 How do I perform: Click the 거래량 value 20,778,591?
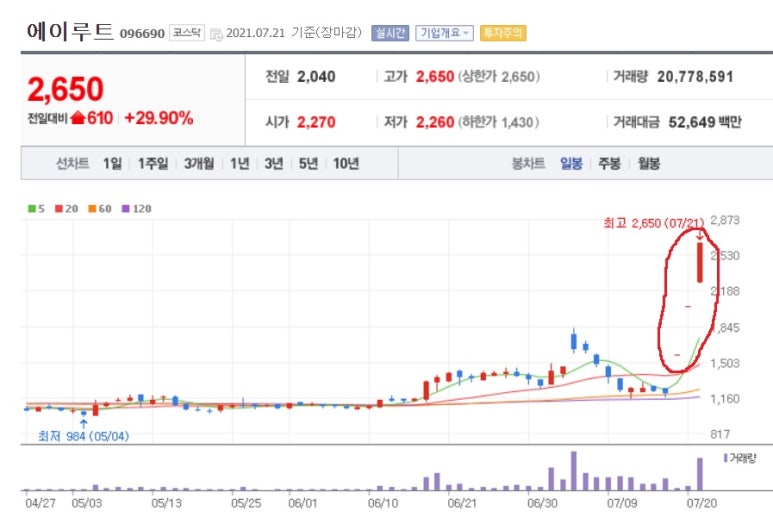point(695,77)
